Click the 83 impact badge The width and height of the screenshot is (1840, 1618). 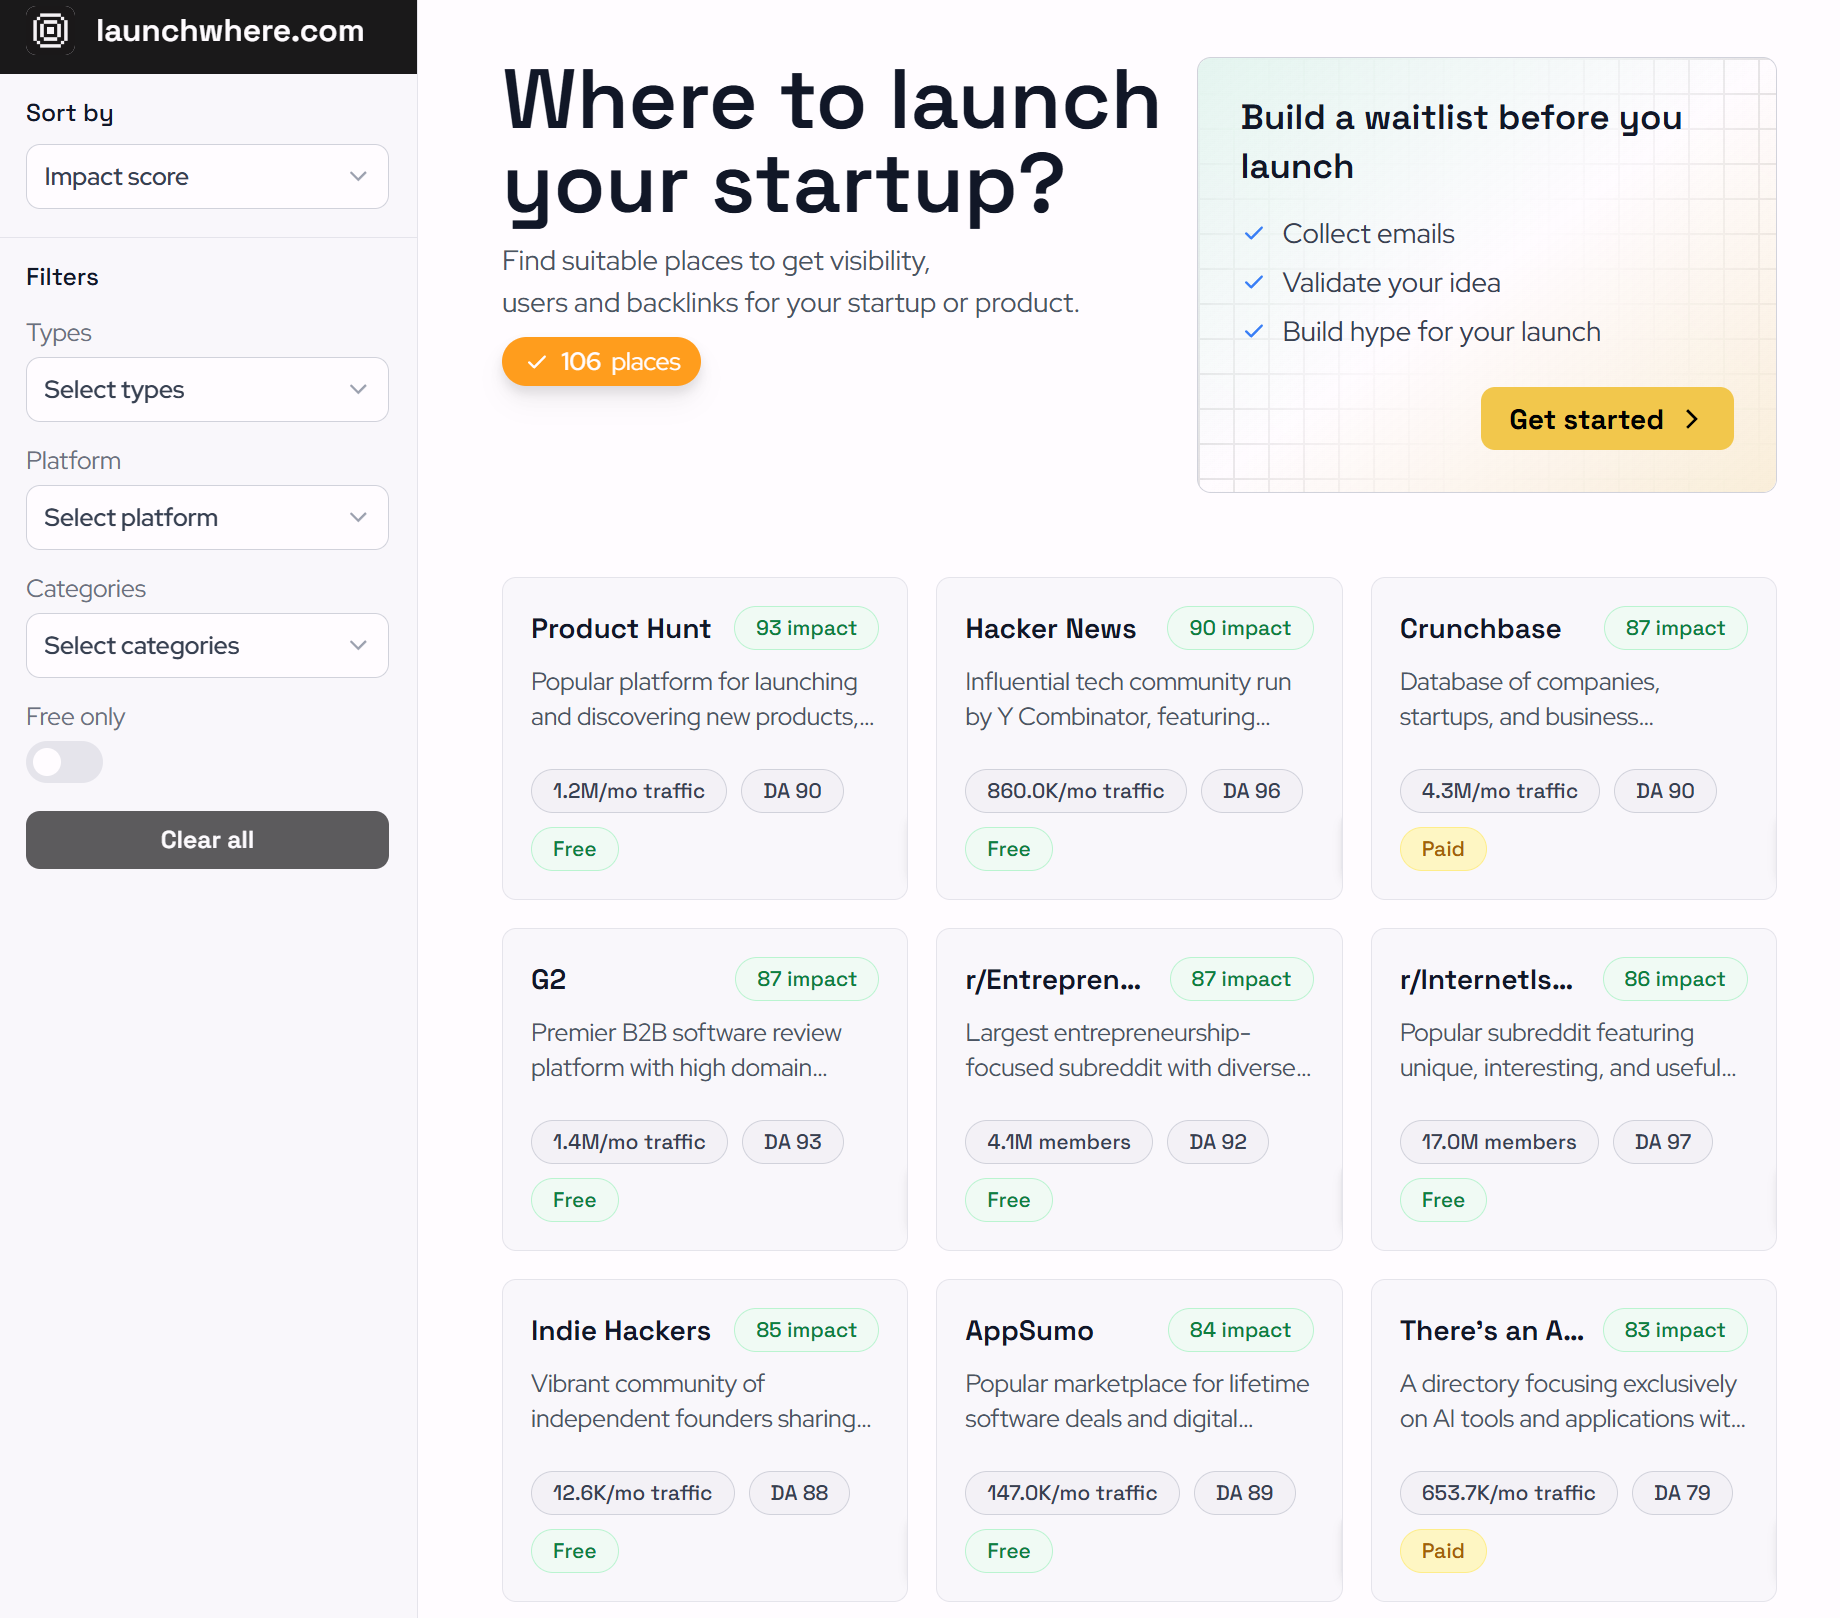coord(1675,1330)
